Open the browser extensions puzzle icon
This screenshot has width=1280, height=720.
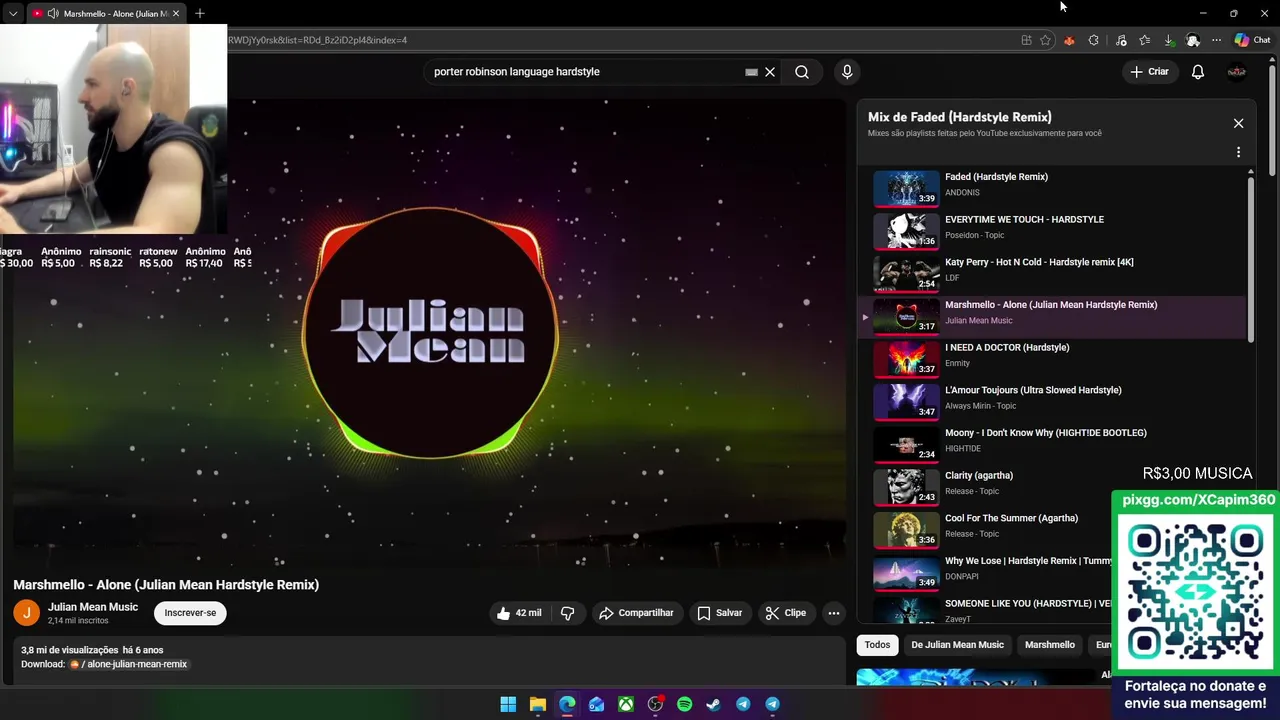pos(1093,40)
